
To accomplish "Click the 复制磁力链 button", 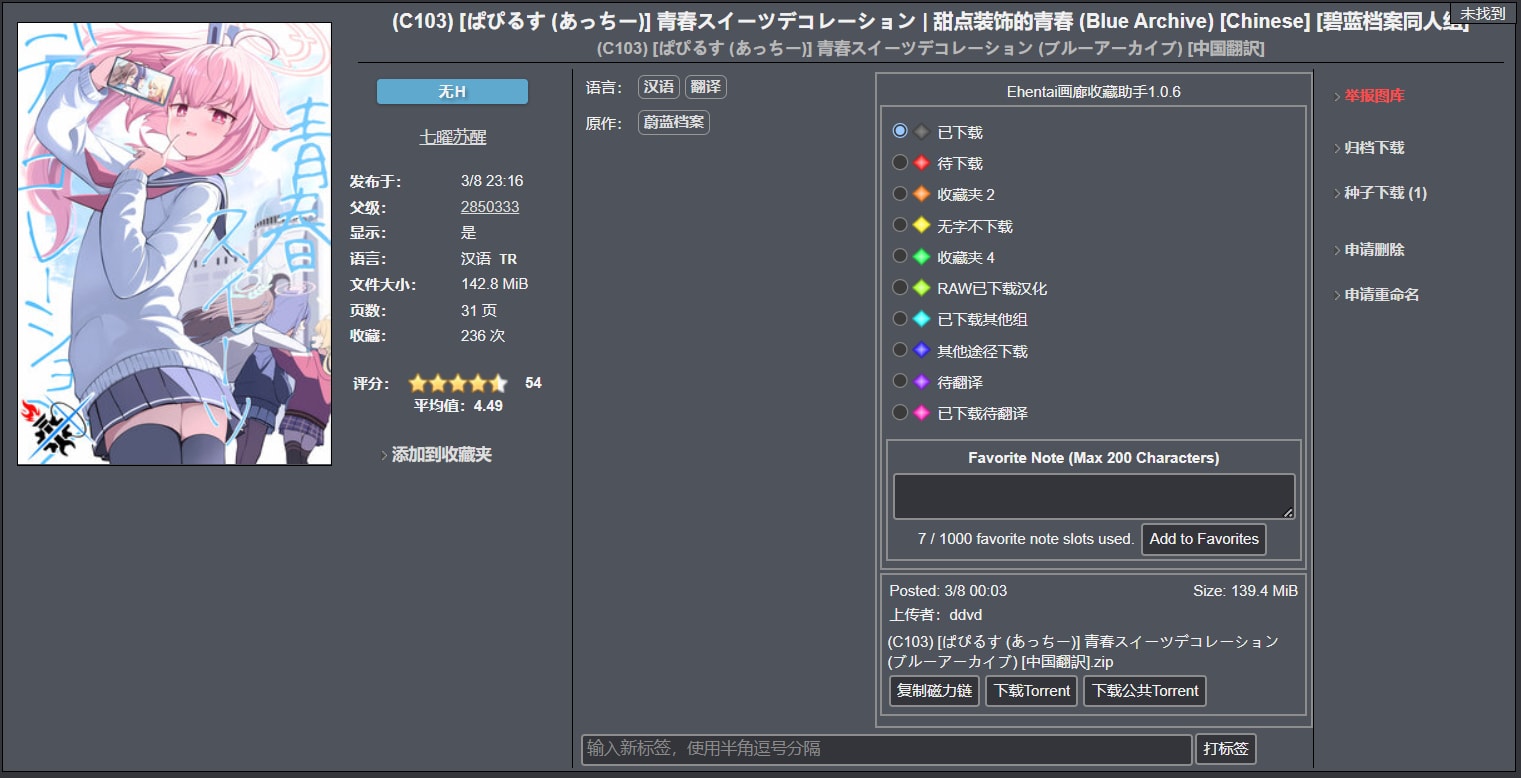I will pos(934,691).
